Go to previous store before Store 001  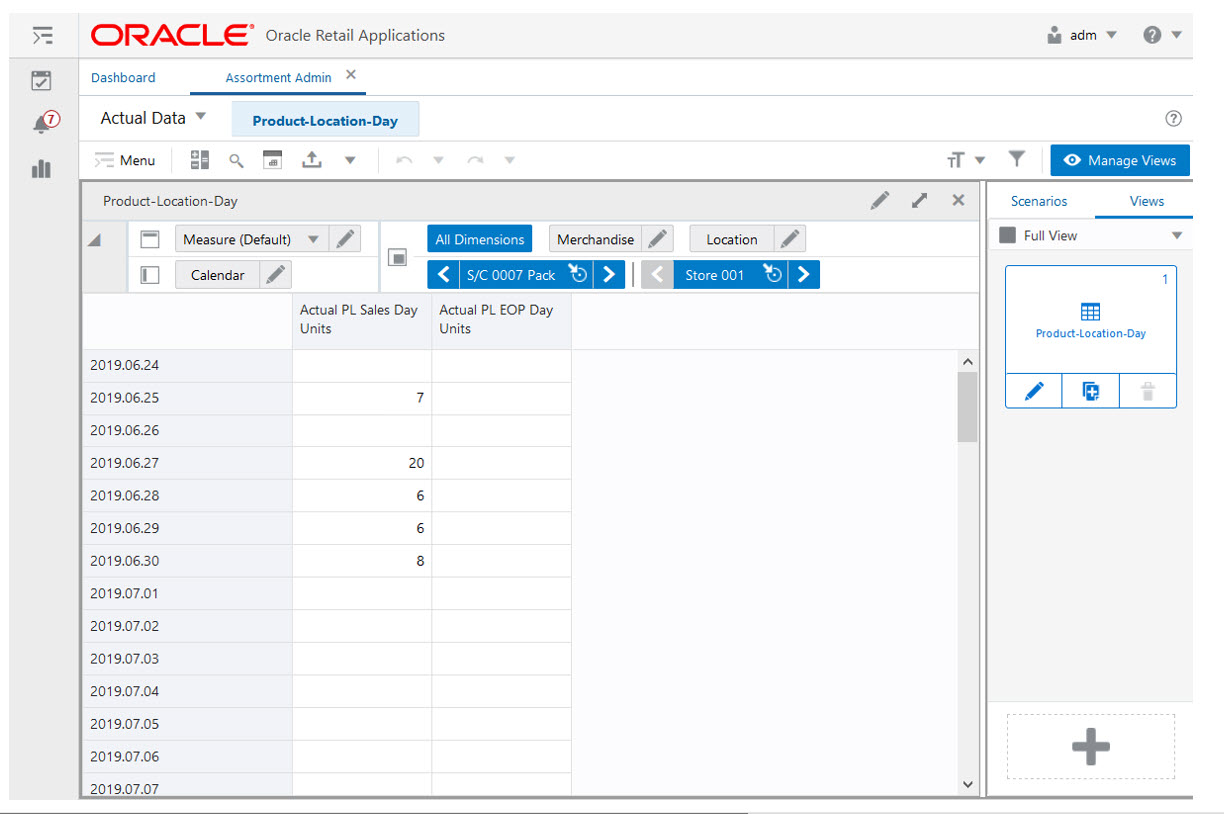(657, 275)
